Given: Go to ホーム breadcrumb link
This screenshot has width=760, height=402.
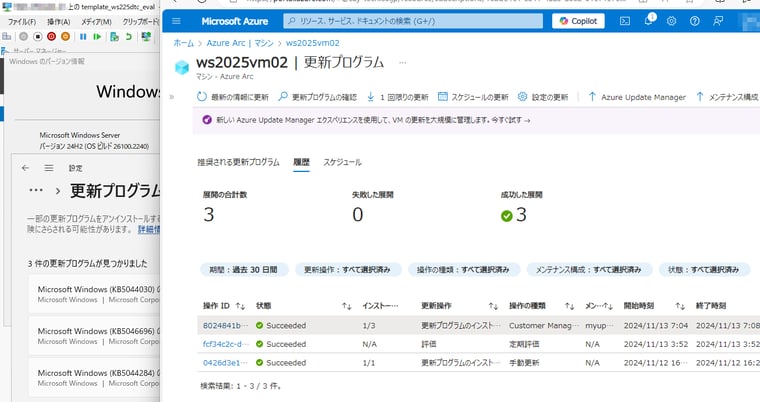Looking at the screenshot, I should coord(184,43).
